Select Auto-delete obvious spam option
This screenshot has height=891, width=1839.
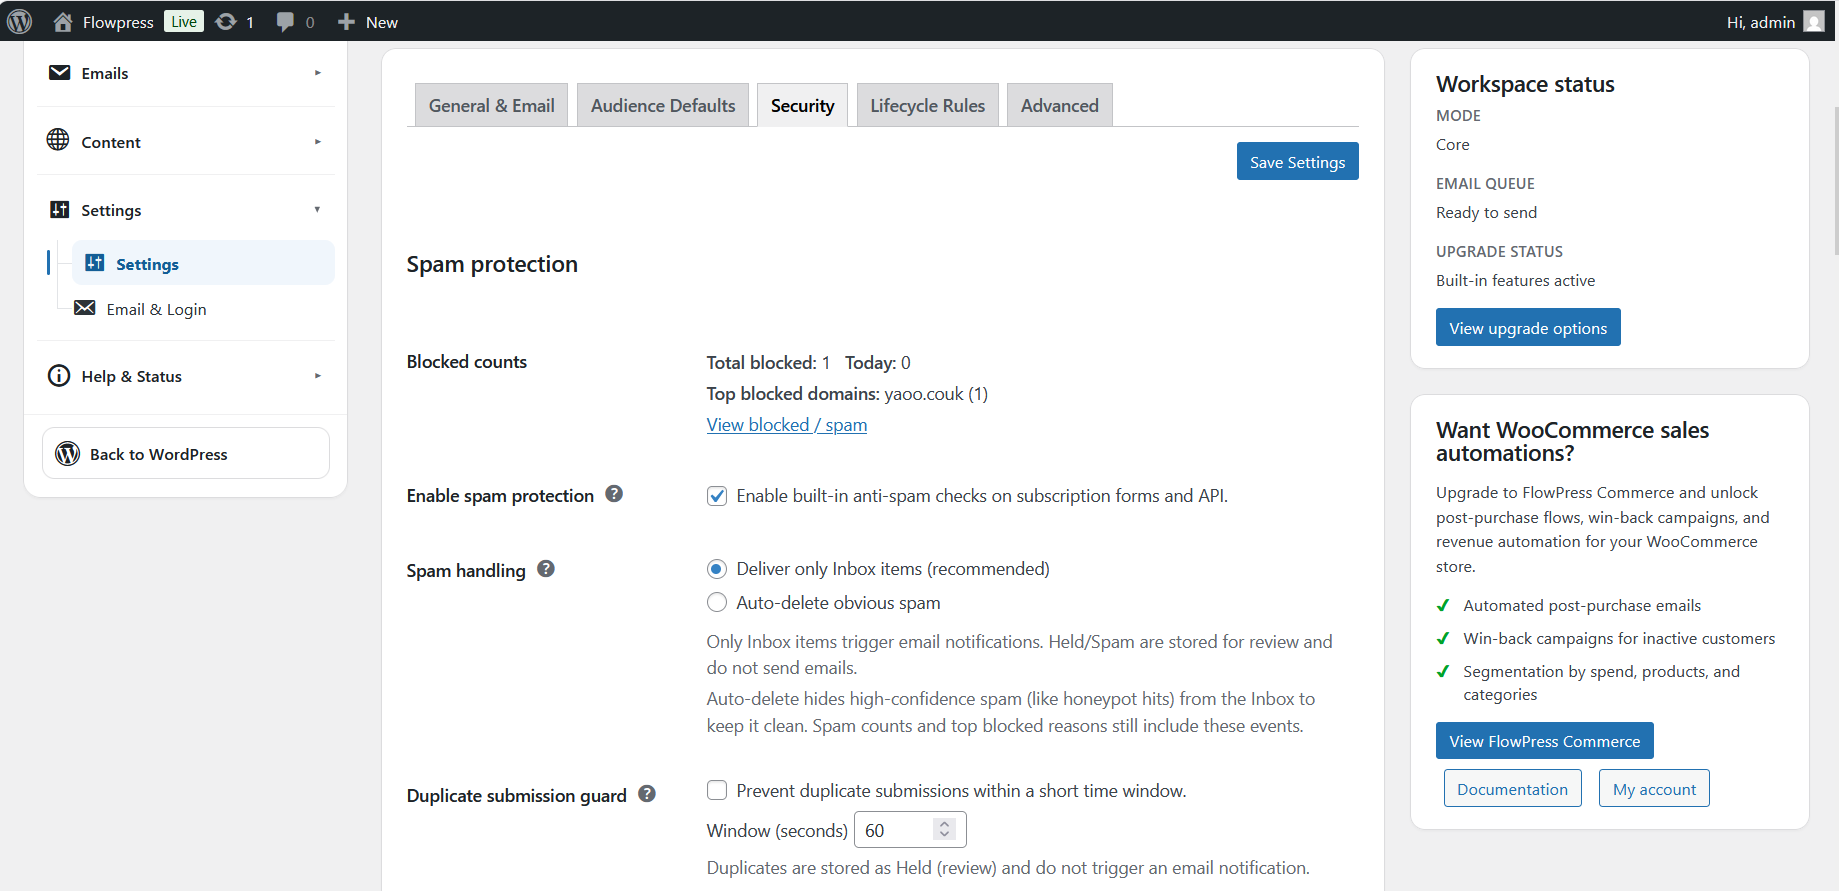tap(717, 603)
